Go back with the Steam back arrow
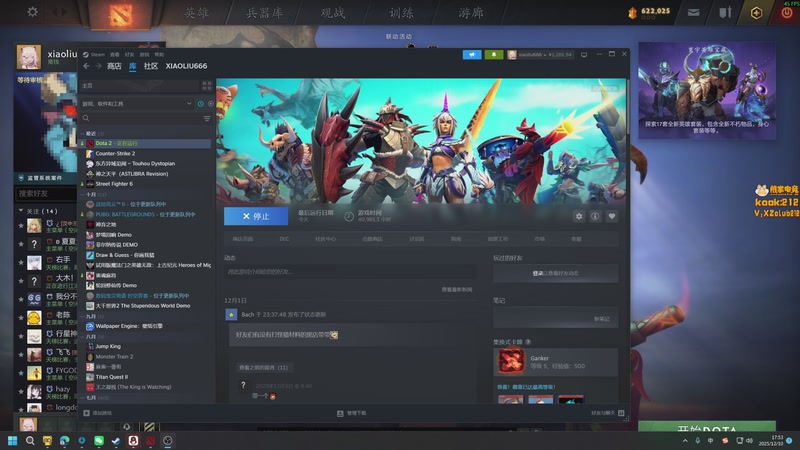Image resolution: width=800 pixels, height=450 pixels. click(86, 66)
